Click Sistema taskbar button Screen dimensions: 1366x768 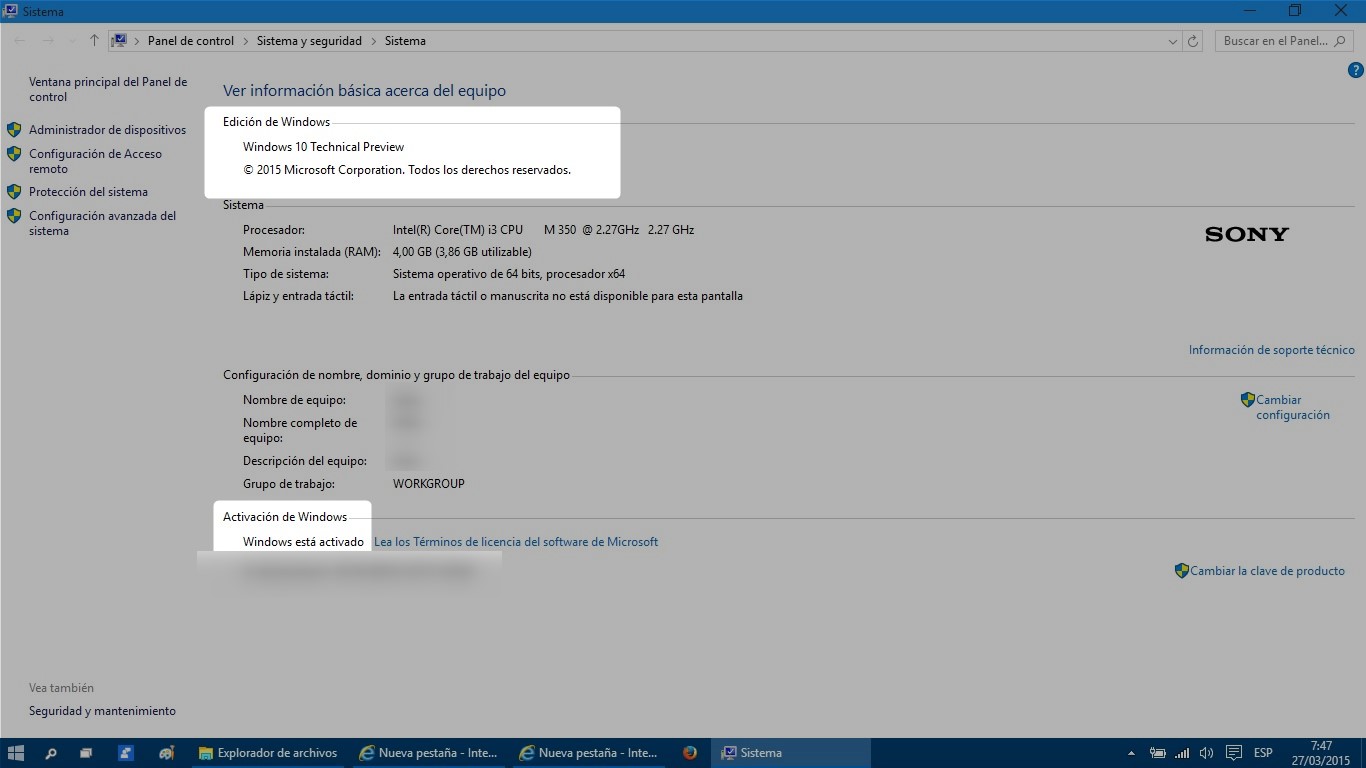click(x=790, y=753)
